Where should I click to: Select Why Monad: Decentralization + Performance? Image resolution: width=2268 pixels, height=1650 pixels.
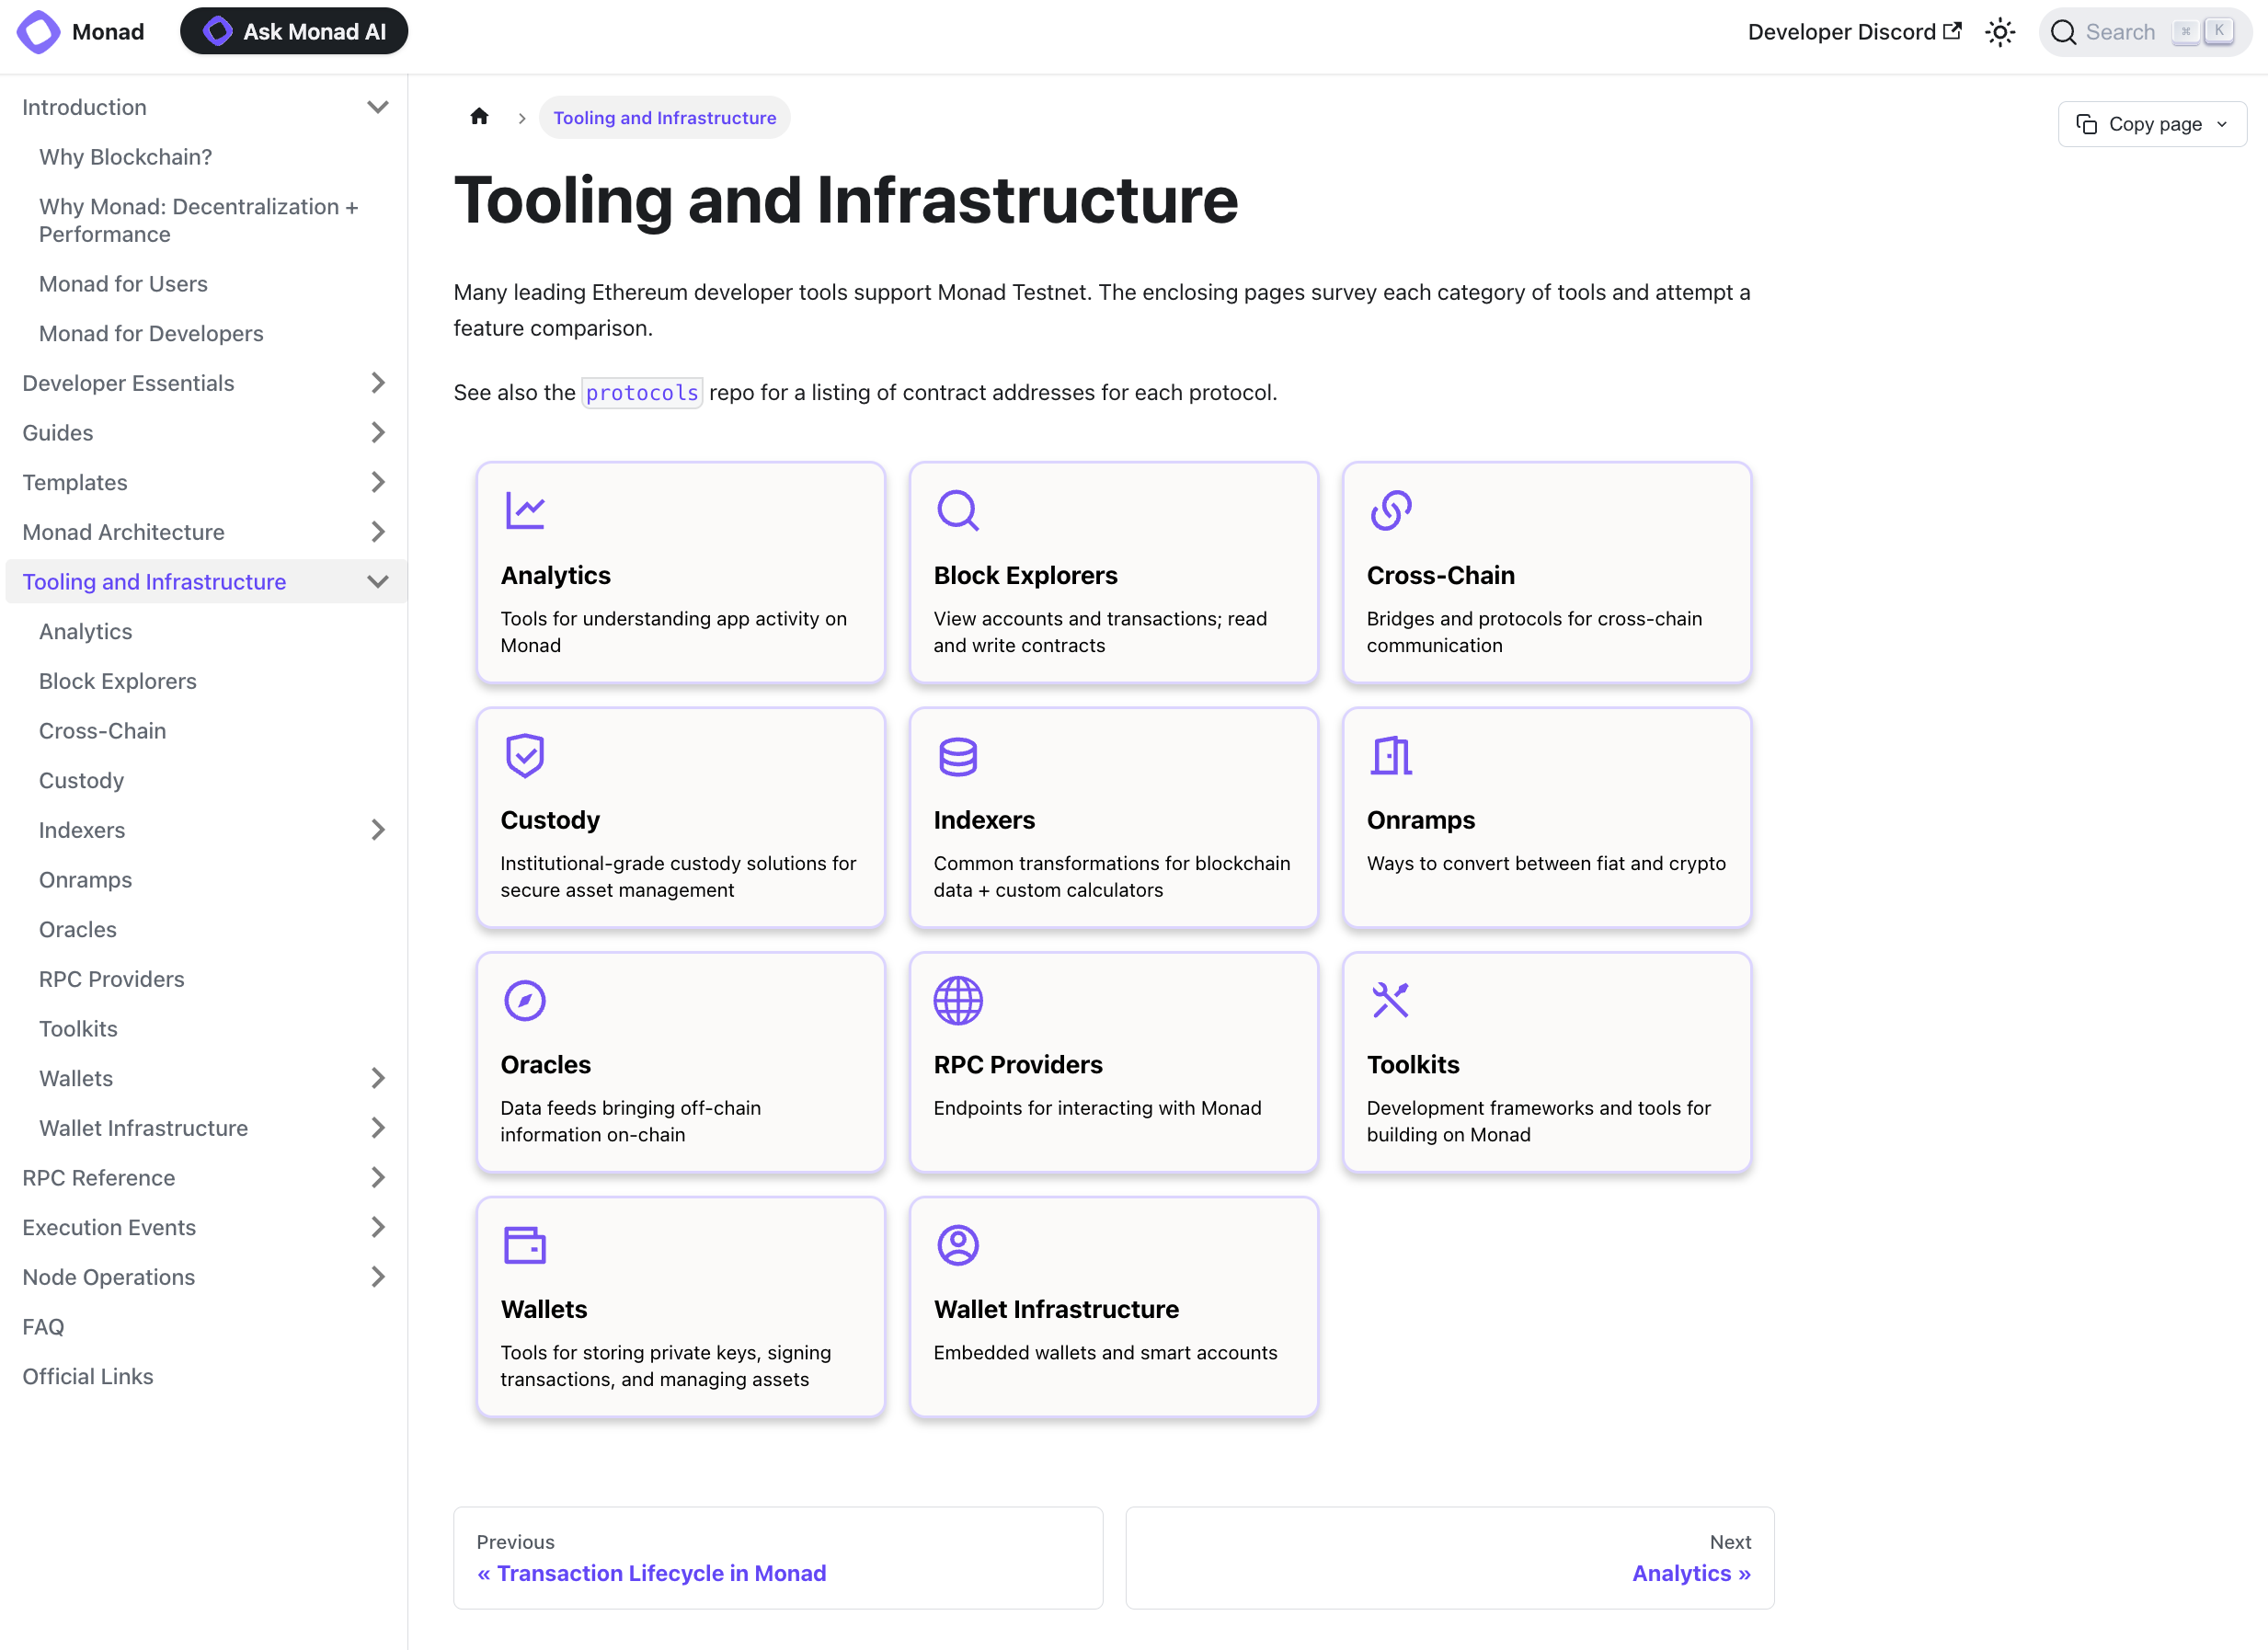pos(198,220)
